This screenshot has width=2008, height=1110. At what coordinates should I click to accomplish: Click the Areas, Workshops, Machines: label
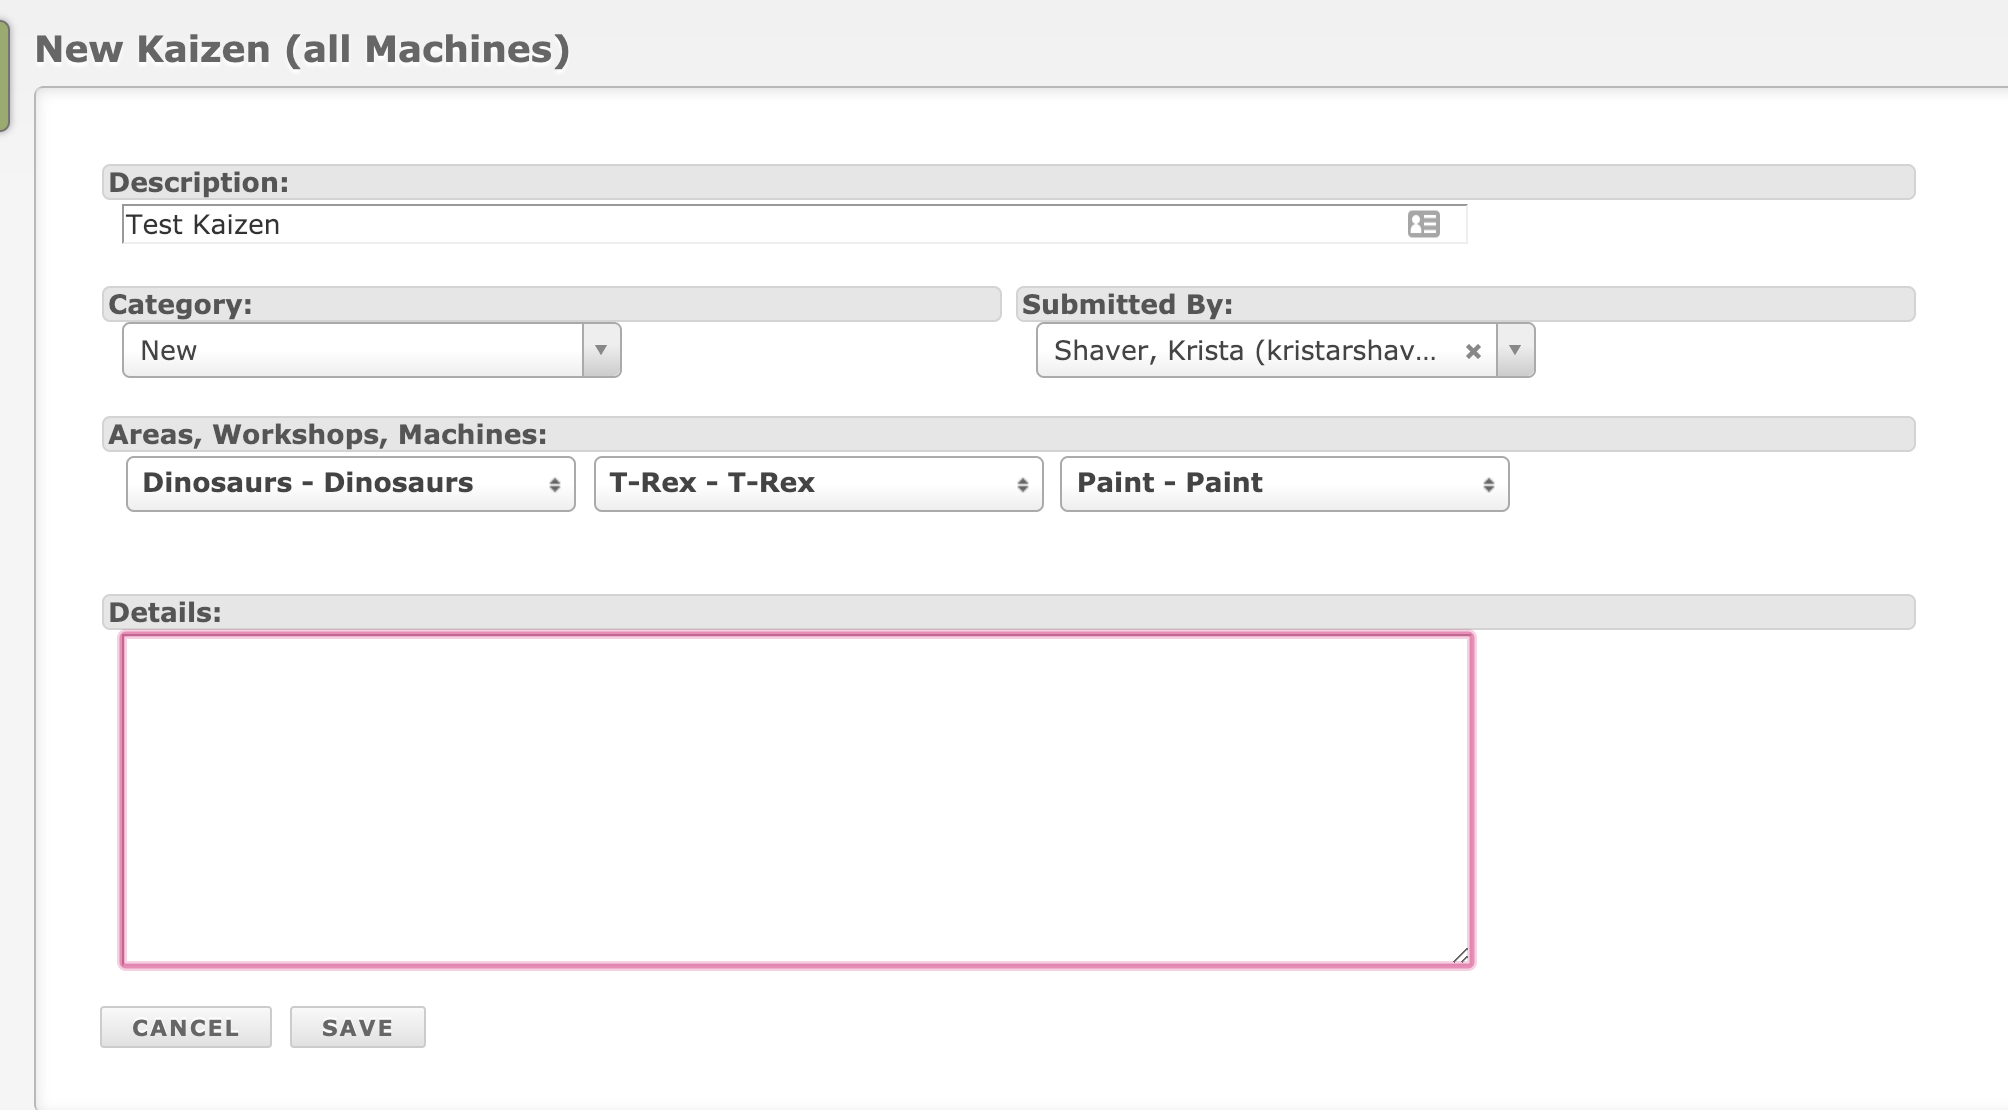[x=327, y=434]
